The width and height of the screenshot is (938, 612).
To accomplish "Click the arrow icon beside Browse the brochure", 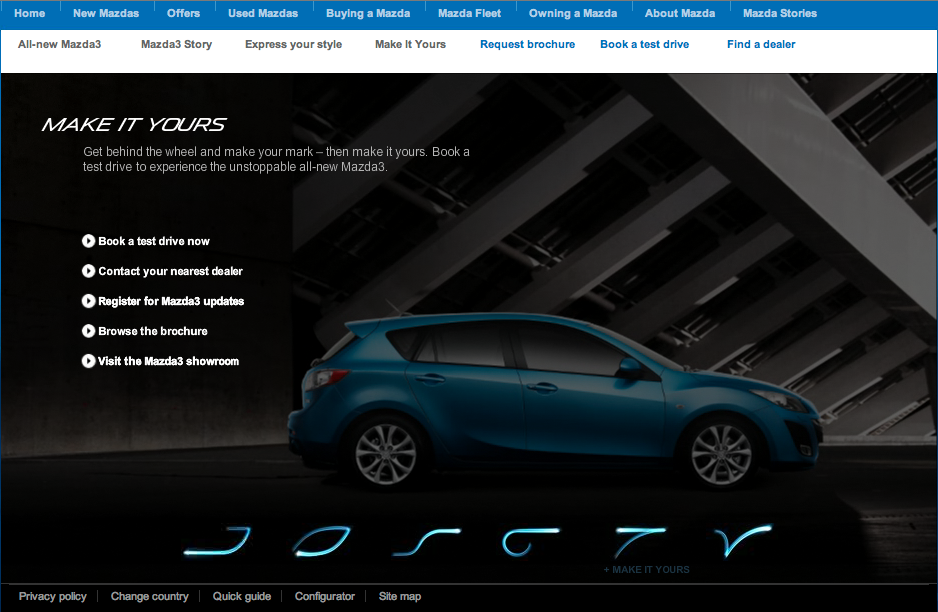I will (x=89, y=331).
